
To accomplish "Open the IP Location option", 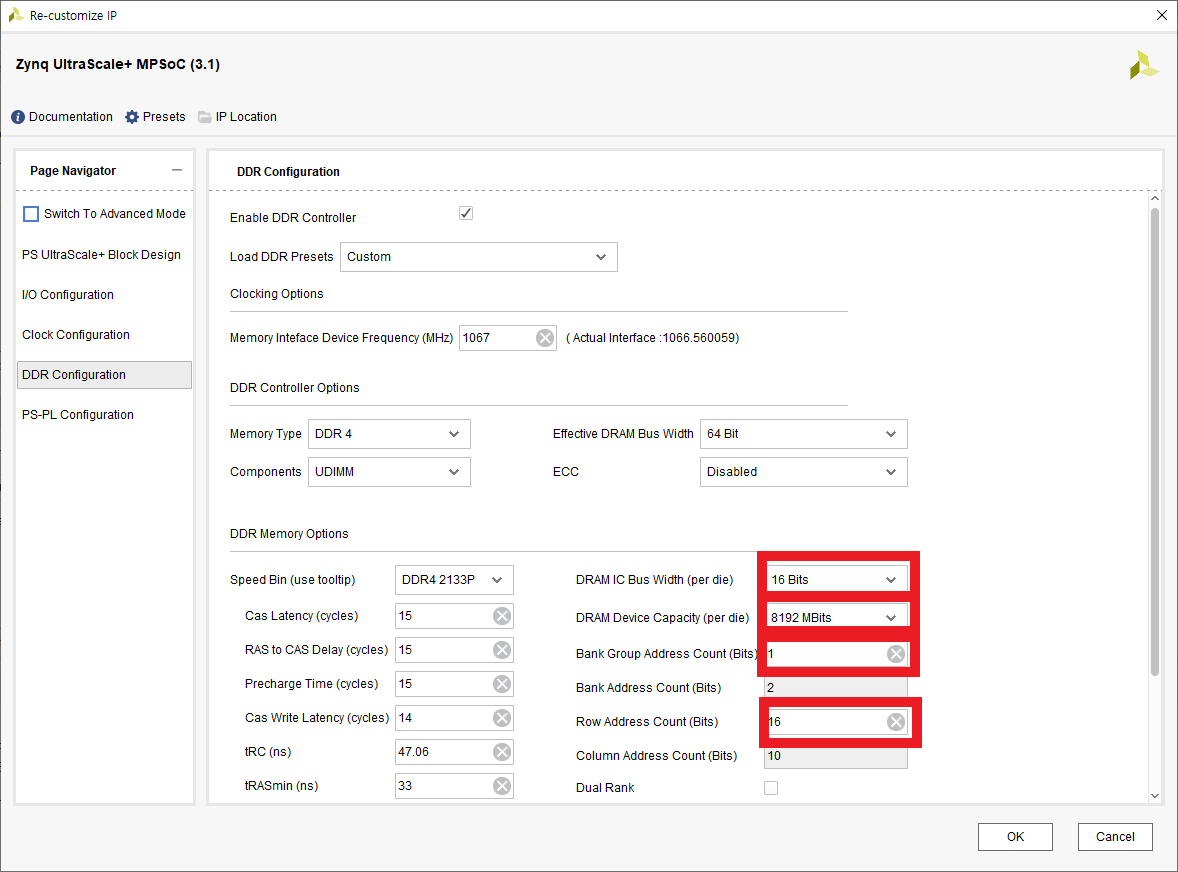I will coord(246,117).
